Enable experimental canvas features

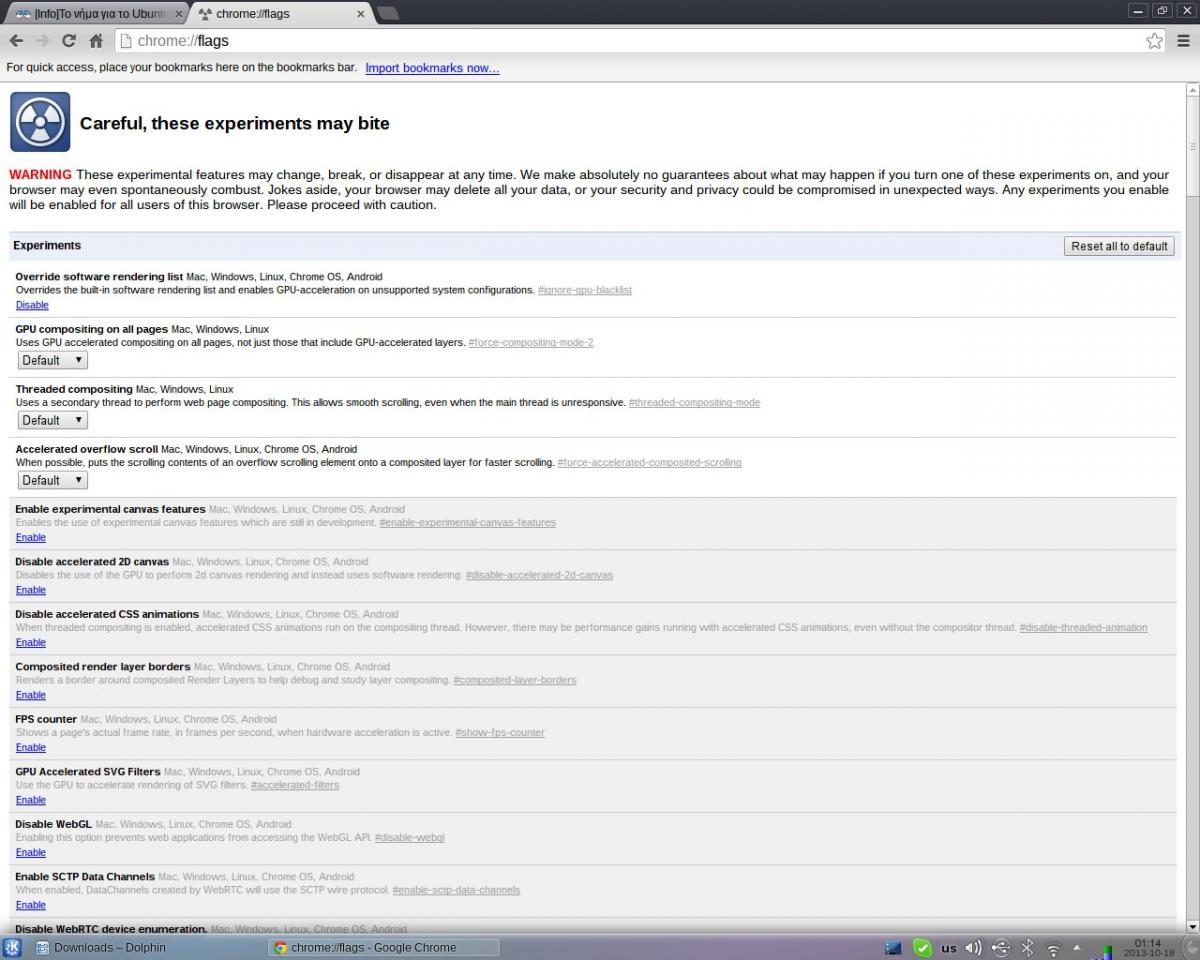click(31, 538)
